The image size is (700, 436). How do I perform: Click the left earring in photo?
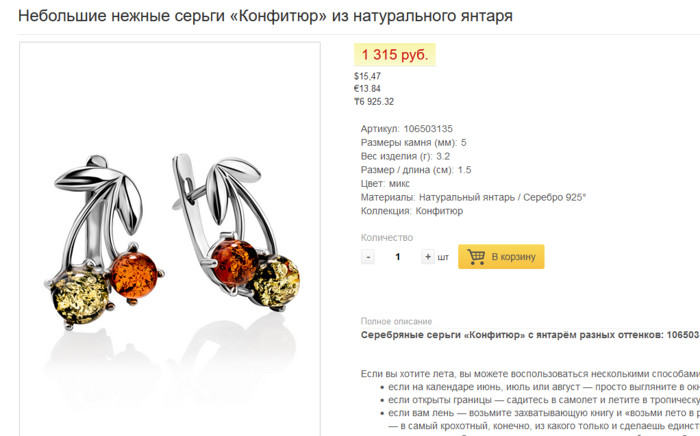pyautogui.click(x=104, y=242)
